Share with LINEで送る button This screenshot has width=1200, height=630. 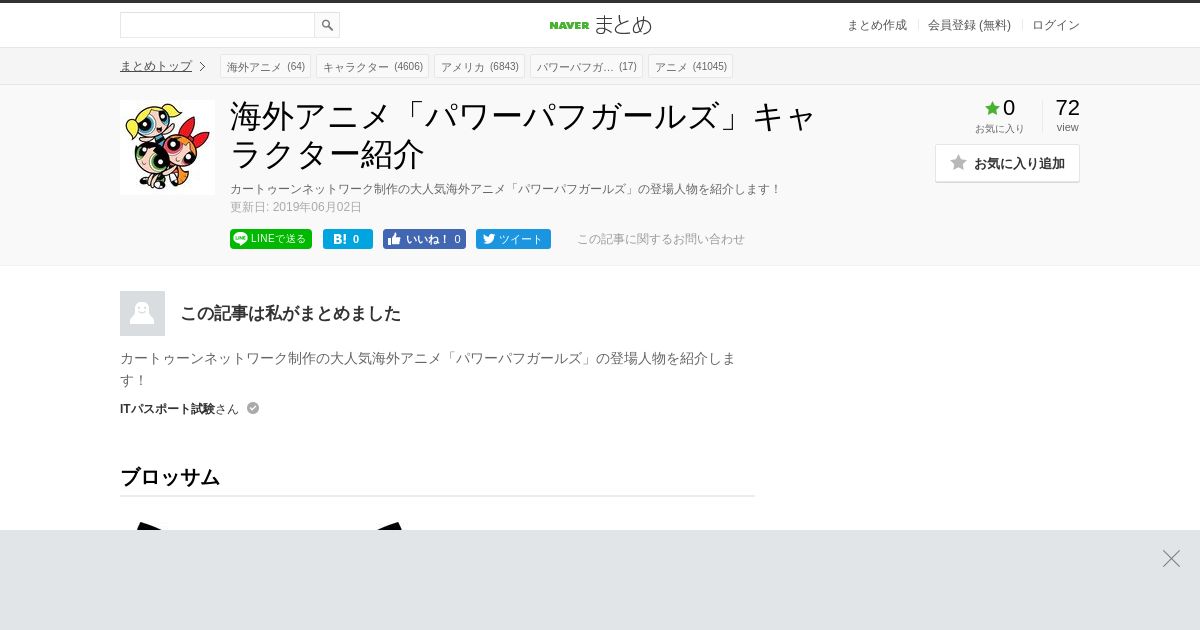[271, 239]
